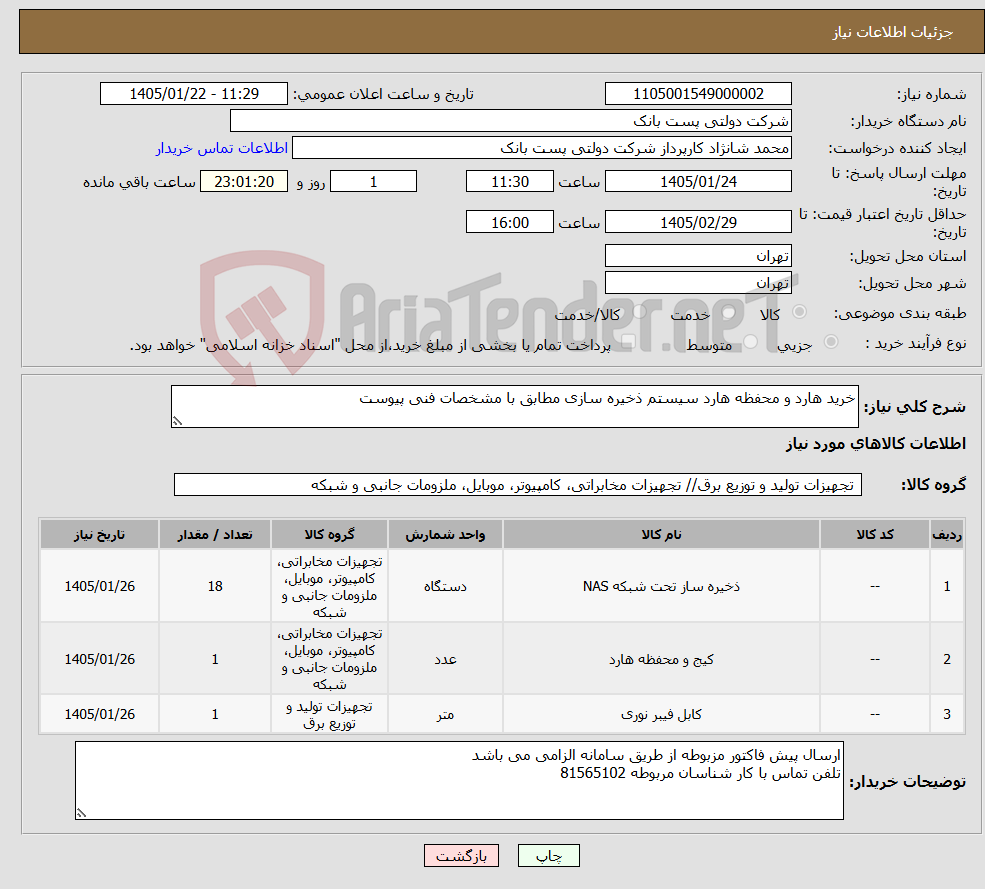Viewport: 985px width, 889px height.
Task: Click need date 1405/01/26 in NAS row
Action: click(x=99, y=586)
